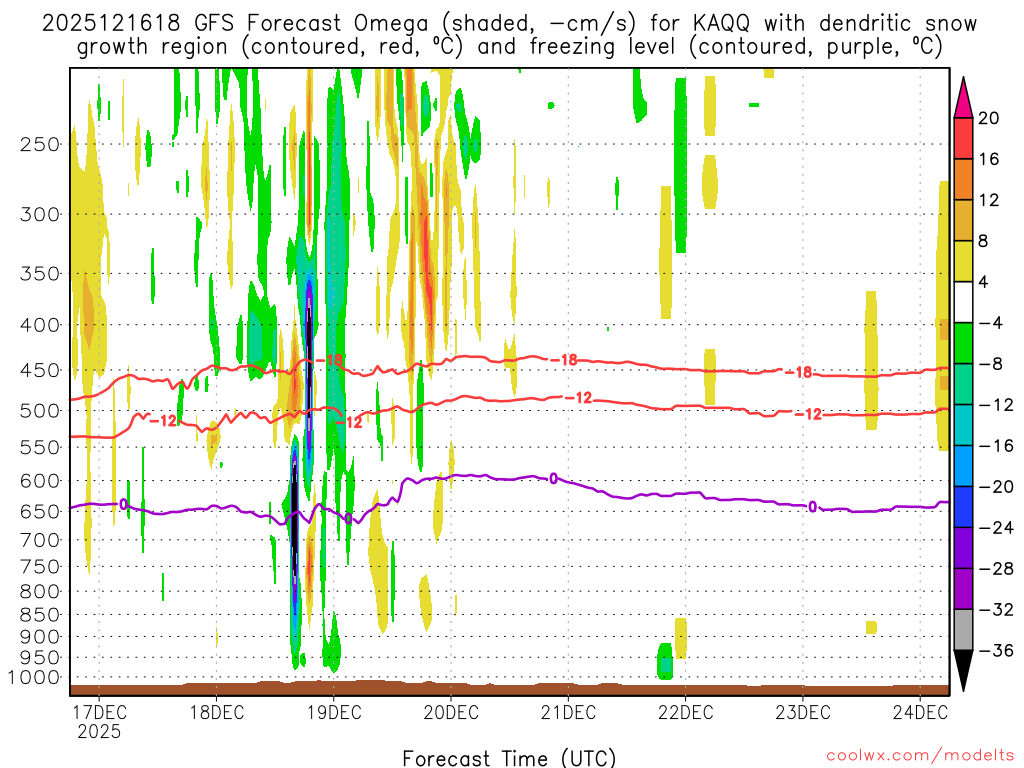The height and width of the screenshot is (768, 1024).
Task: Click the 300 pressure level label
Action: [40, 214]
